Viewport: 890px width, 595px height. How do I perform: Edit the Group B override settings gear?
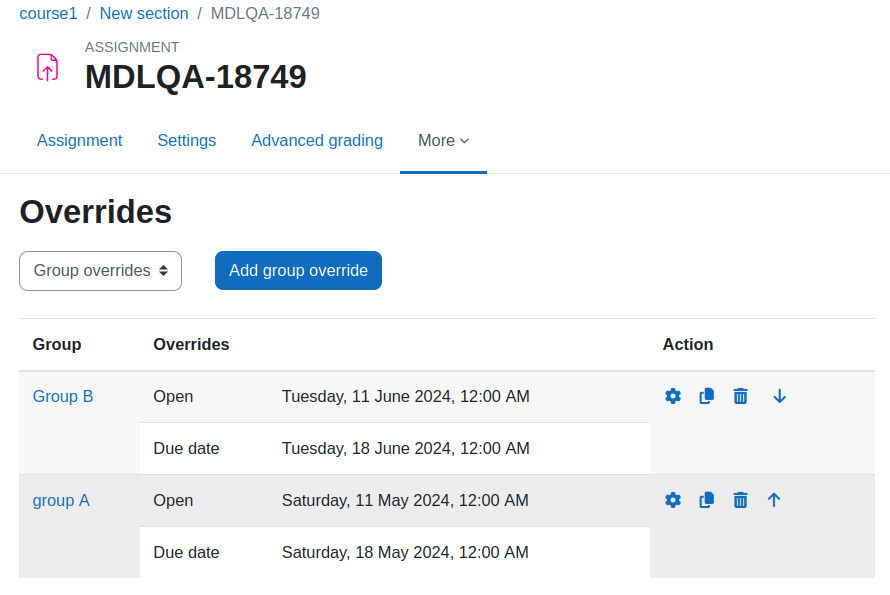tap(673, 396)
